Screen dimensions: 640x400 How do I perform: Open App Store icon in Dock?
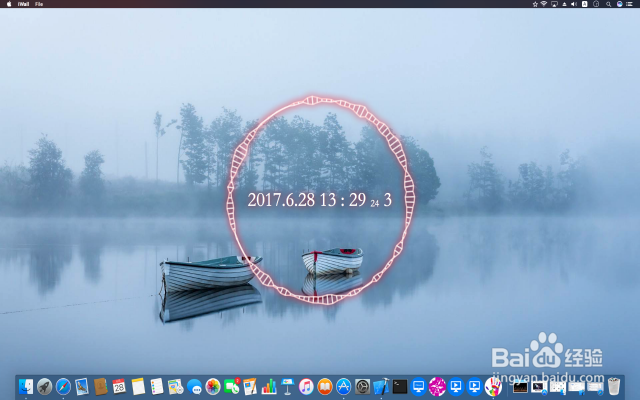point(344,386)
